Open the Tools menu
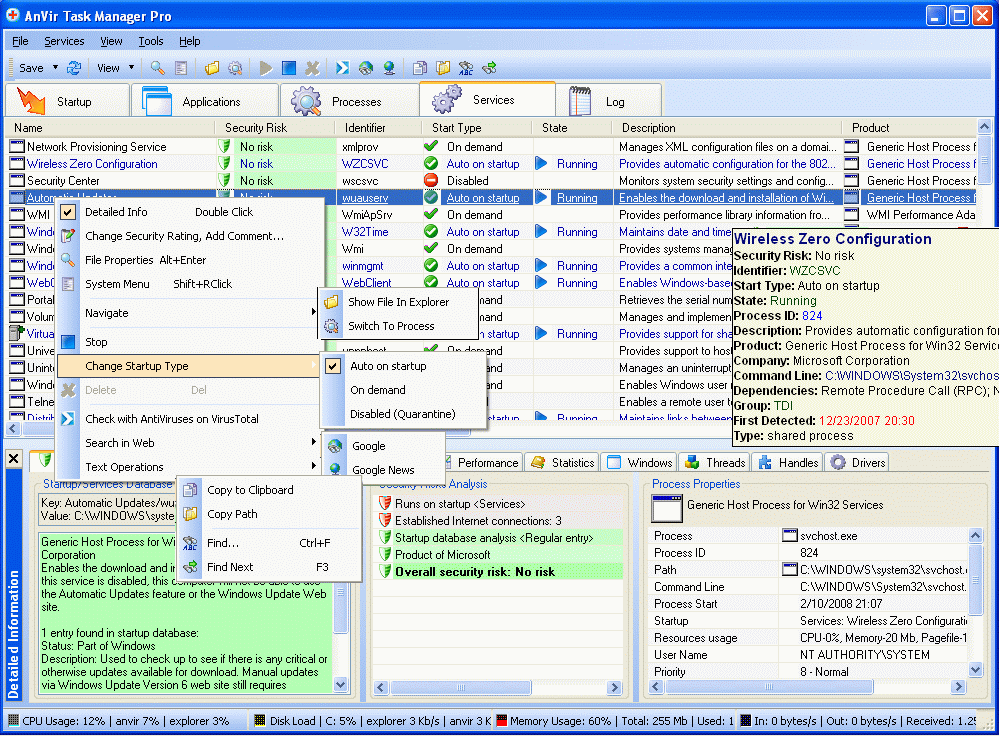This screenshot has width=999, height=736. (151, 41)
